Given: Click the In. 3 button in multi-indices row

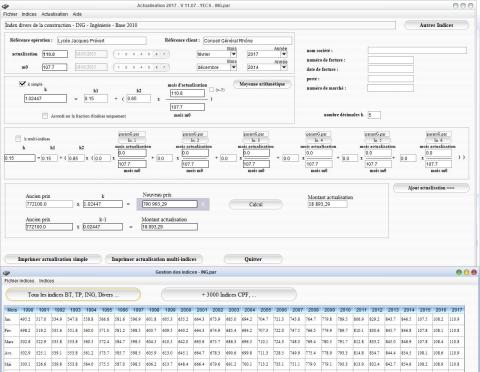Looking at the screenshot, I should pos(256,140).
